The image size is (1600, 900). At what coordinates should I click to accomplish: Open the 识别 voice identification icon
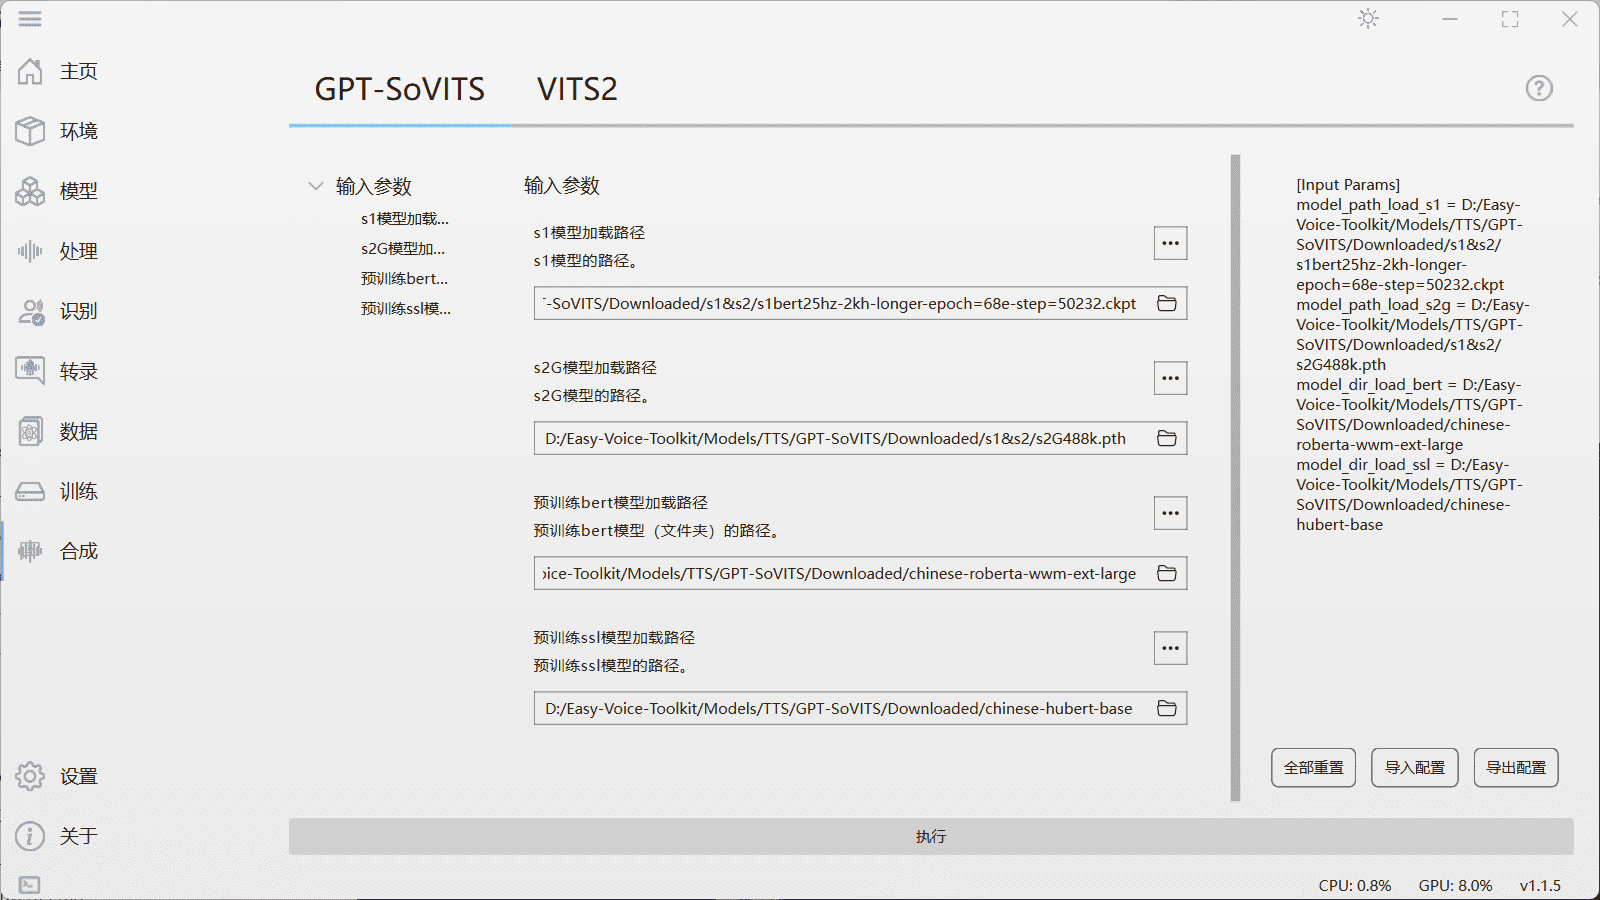(30, 311)
